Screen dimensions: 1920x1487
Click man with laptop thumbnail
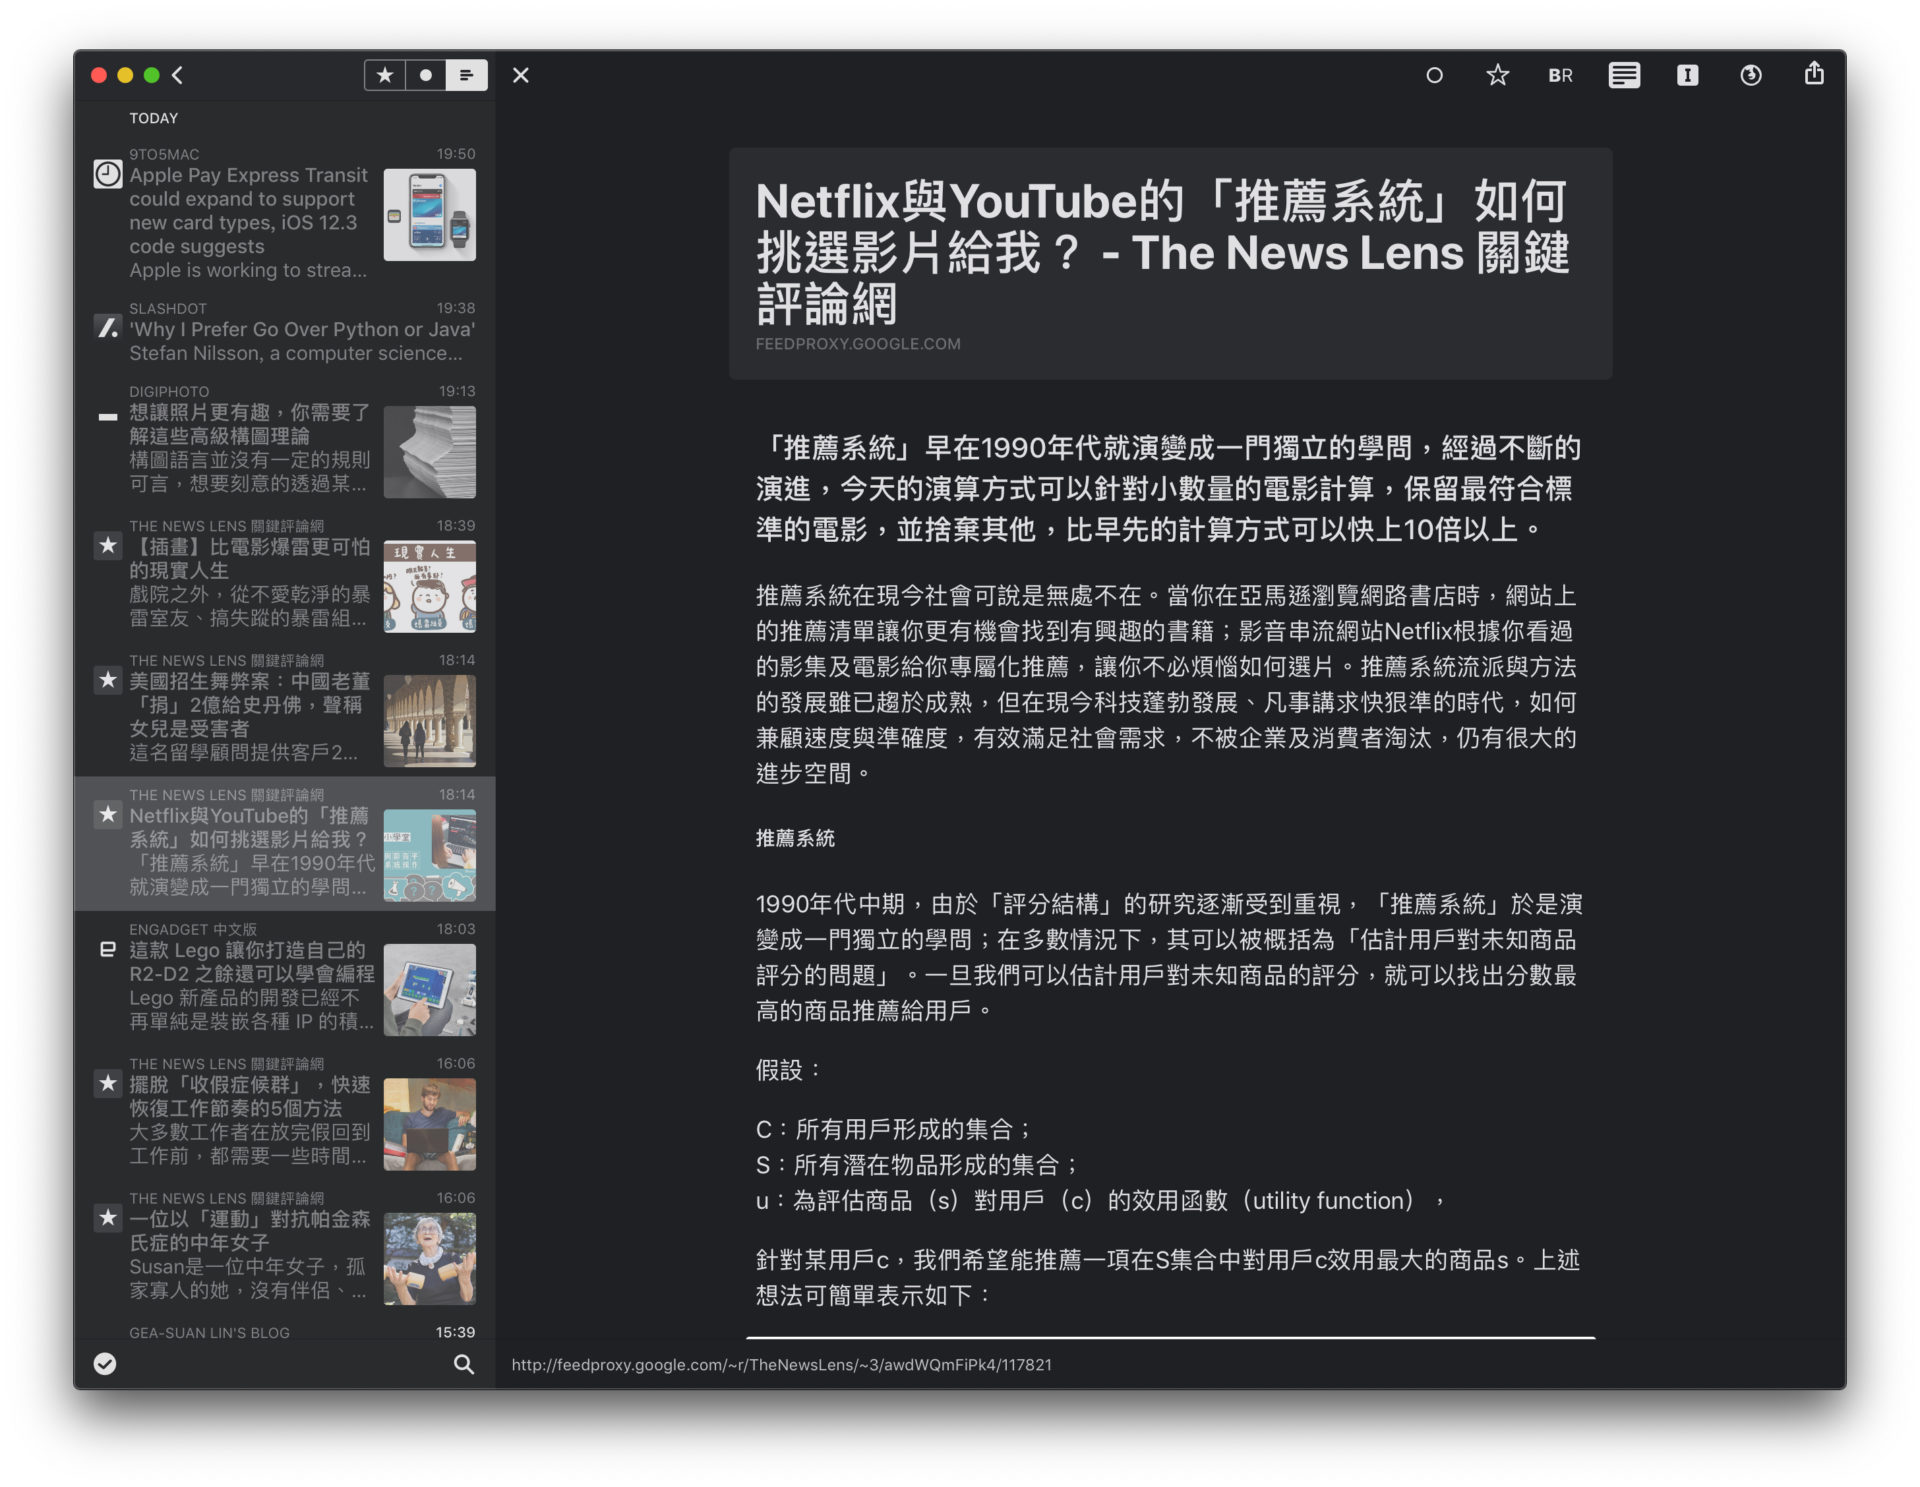click(430, 1124)
